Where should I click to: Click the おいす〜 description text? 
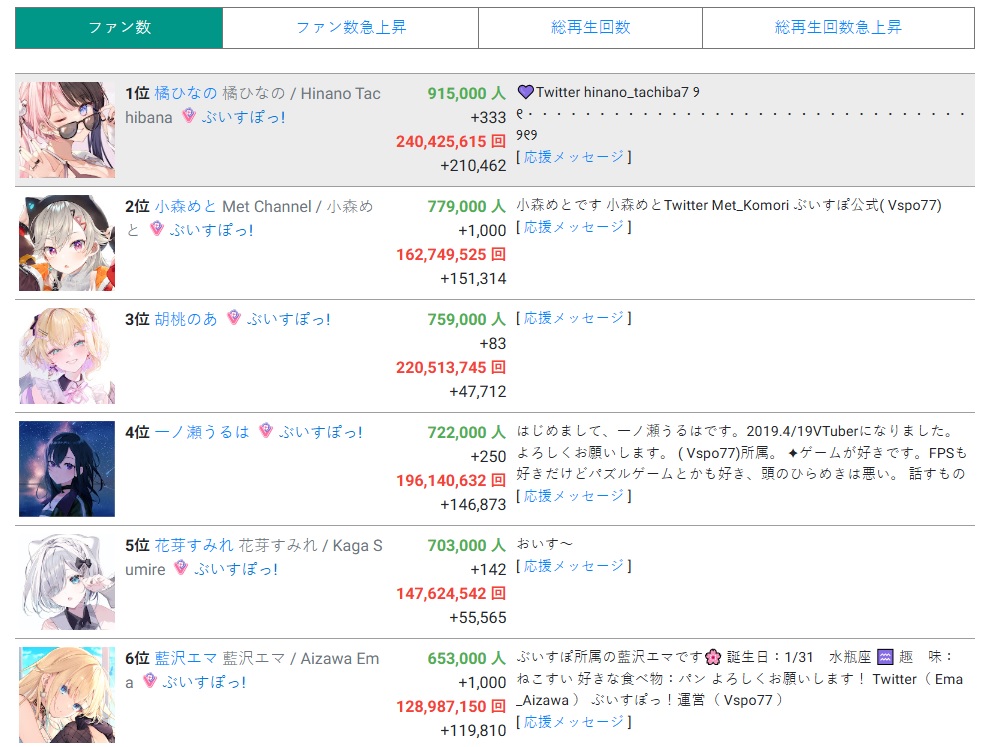pos(544,544)
